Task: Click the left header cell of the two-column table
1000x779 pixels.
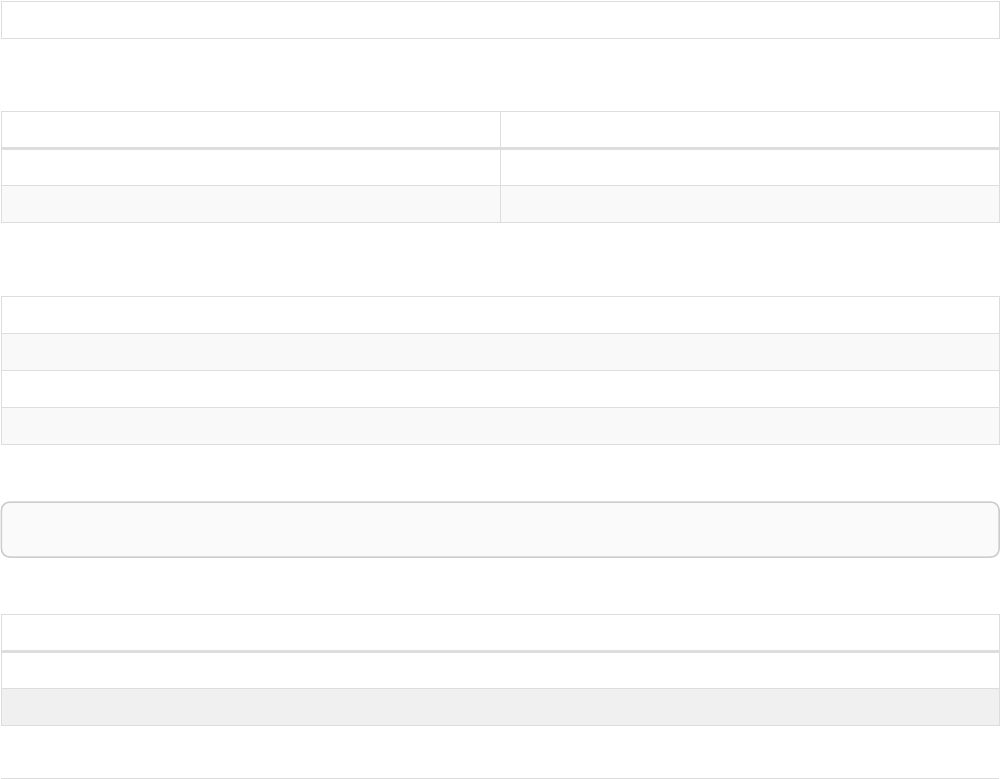Action: [x=250, y=129]
